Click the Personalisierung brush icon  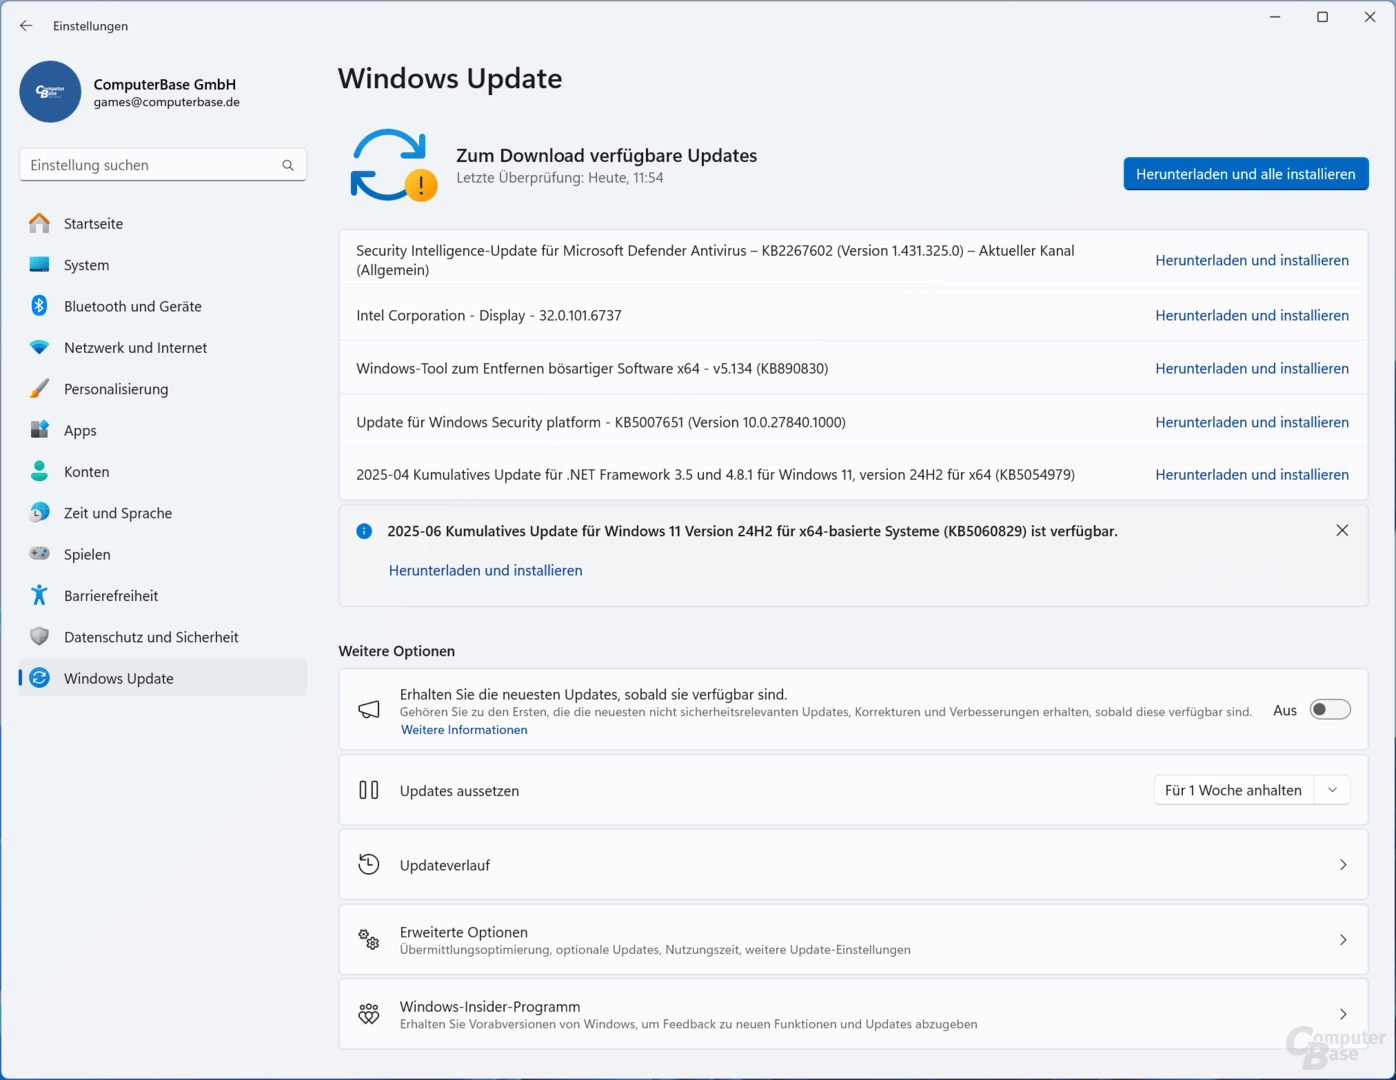39,389
